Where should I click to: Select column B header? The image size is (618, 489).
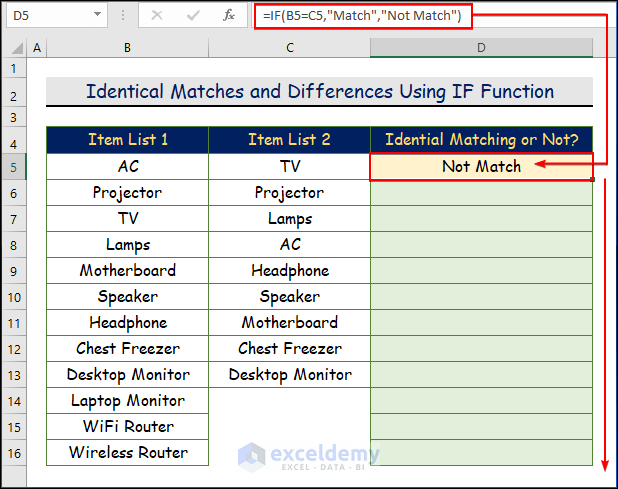128,48
